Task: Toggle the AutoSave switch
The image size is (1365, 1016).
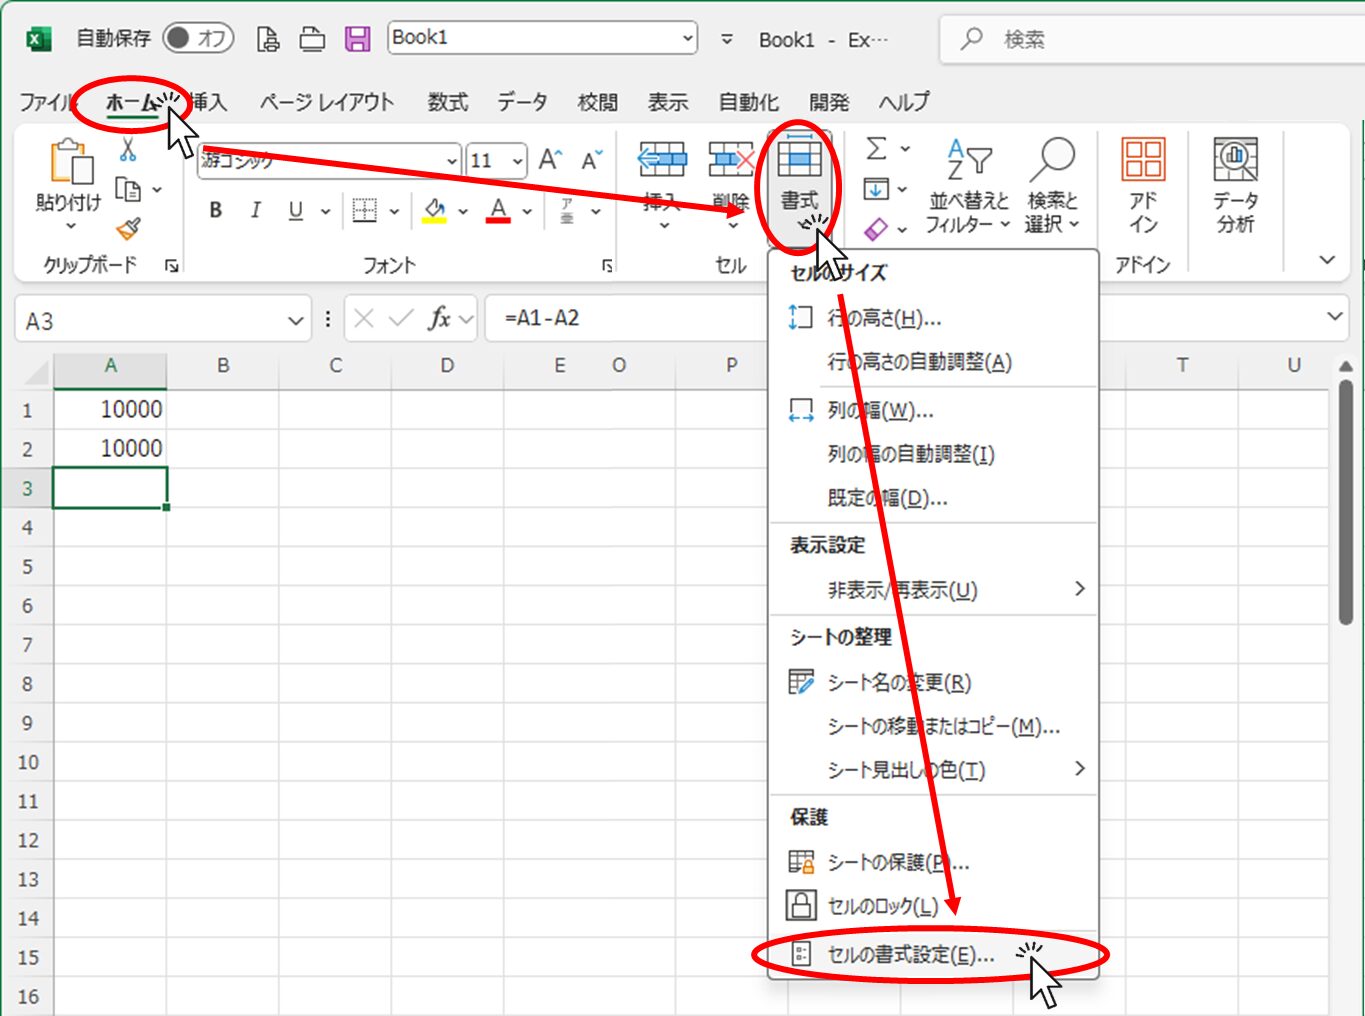Action: [x=198, y=38]
